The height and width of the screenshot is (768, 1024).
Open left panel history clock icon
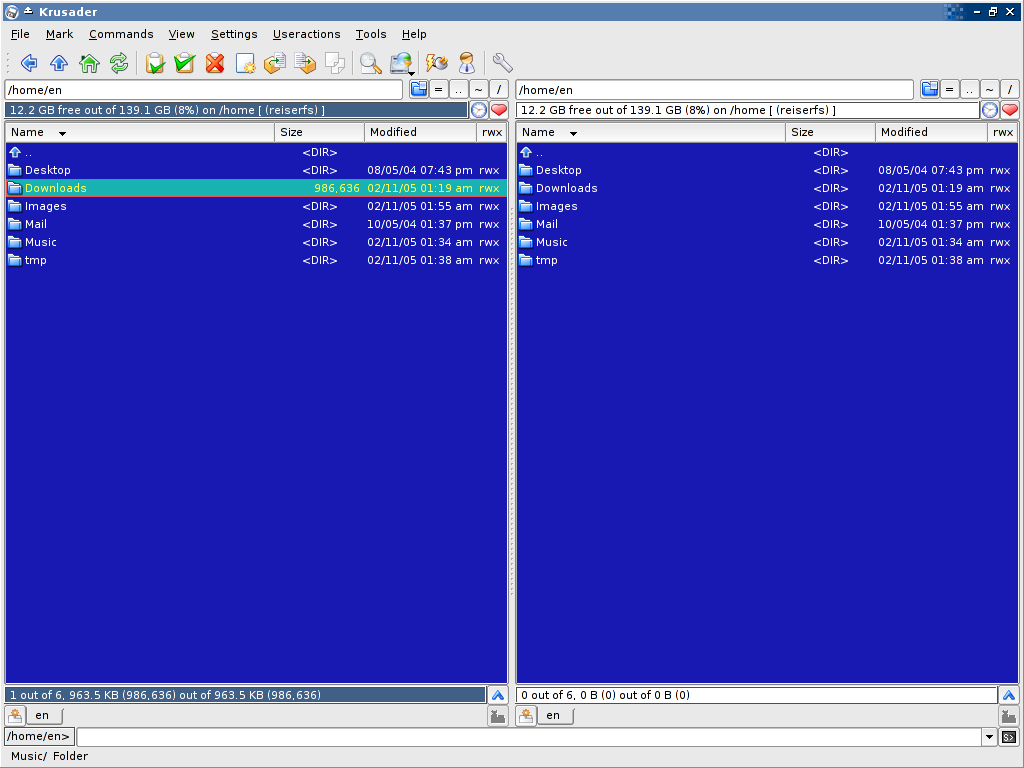pos(479,110)
